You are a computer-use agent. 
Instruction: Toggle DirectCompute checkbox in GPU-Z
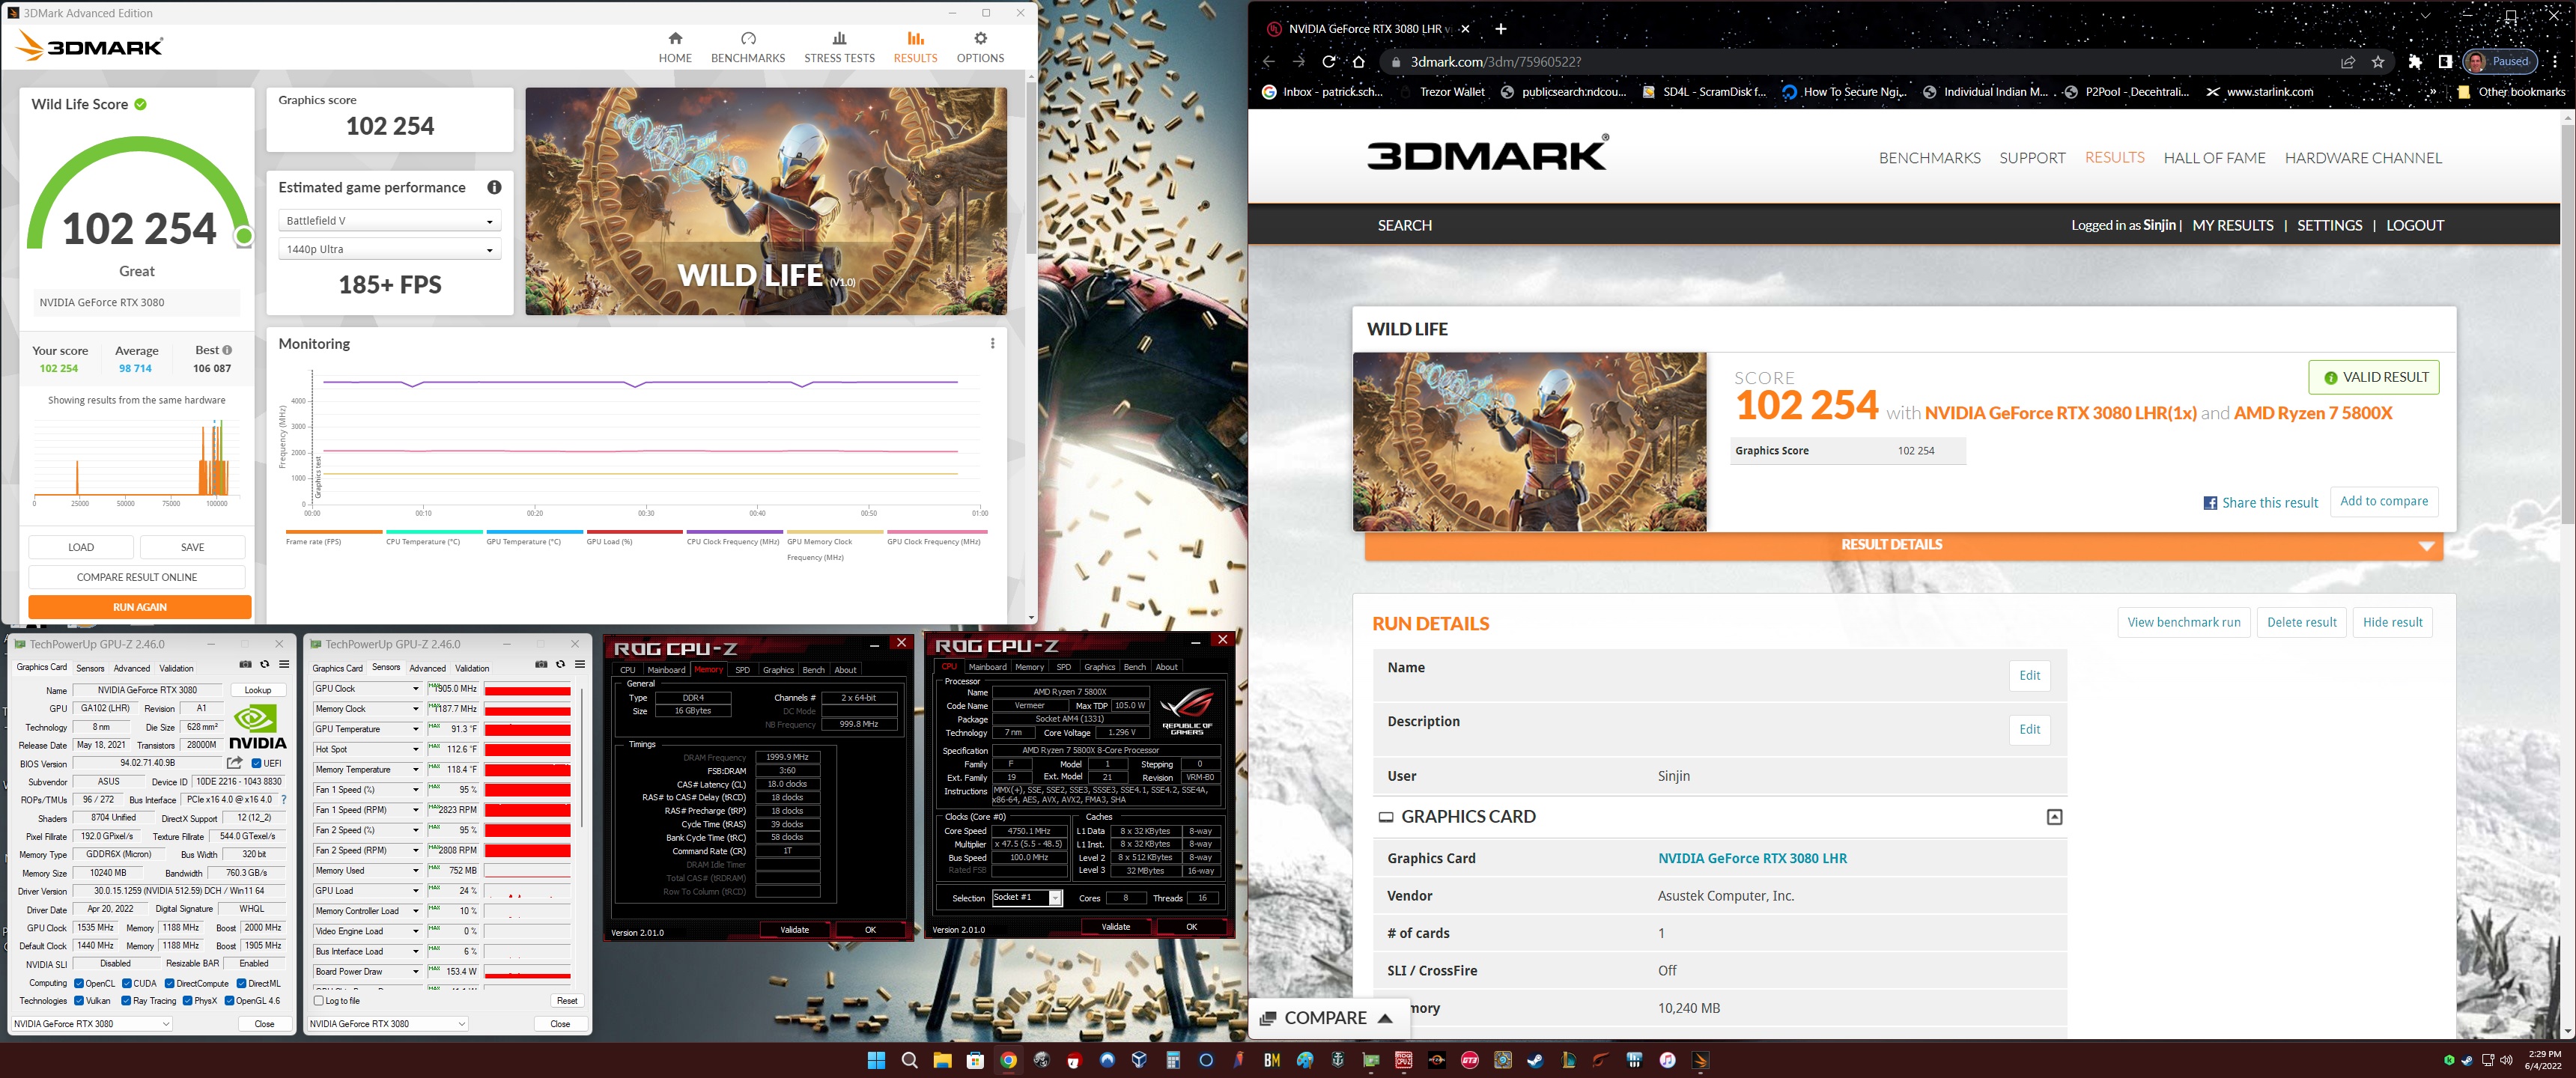click(x=170, y=983)
